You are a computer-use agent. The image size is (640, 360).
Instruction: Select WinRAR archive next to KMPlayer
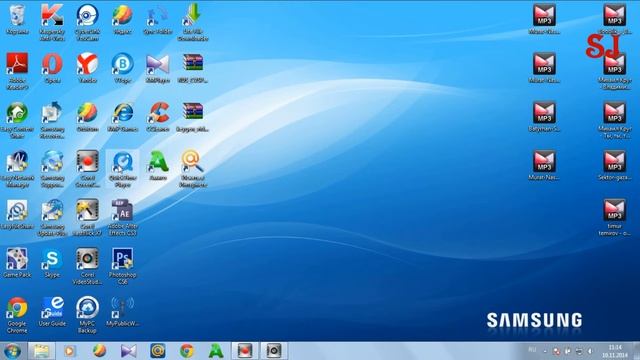(x=193, y=68)
